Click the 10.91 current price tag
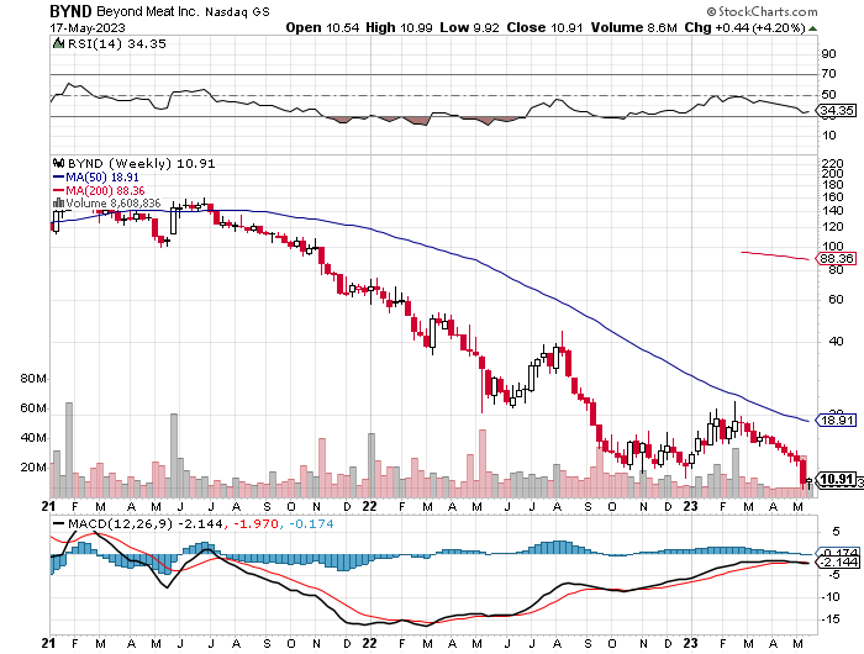 tap(836, 479)
